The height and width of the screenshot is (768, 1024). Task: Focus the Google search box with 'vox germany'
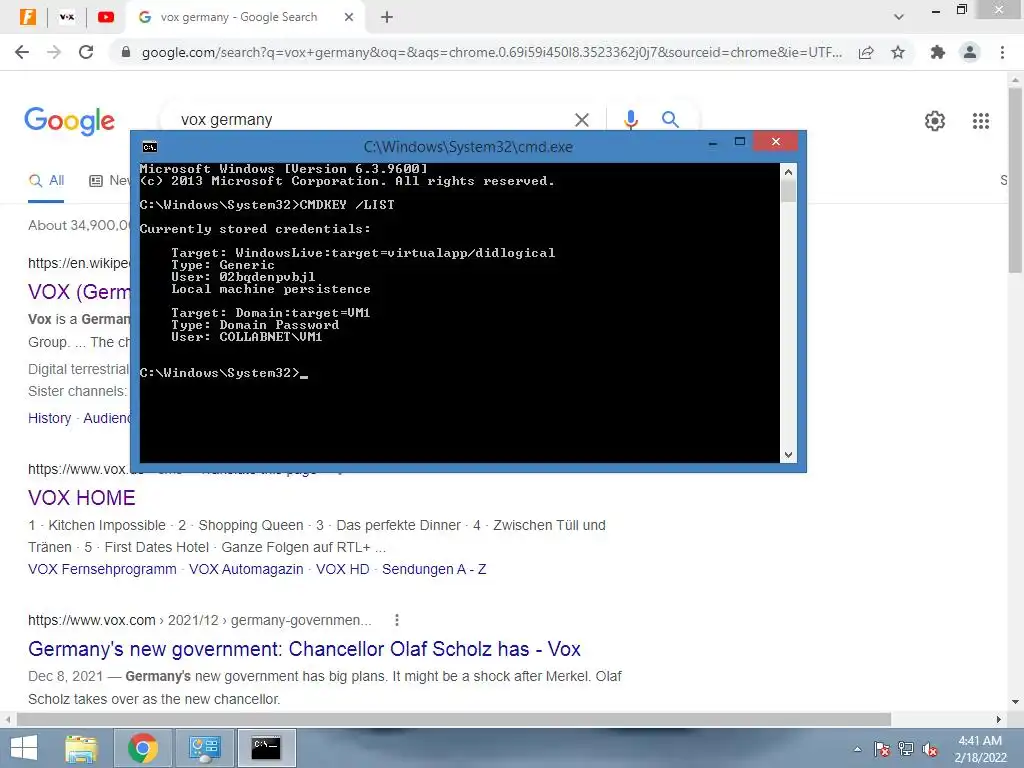pyautogui.click(x=372, y=120)
